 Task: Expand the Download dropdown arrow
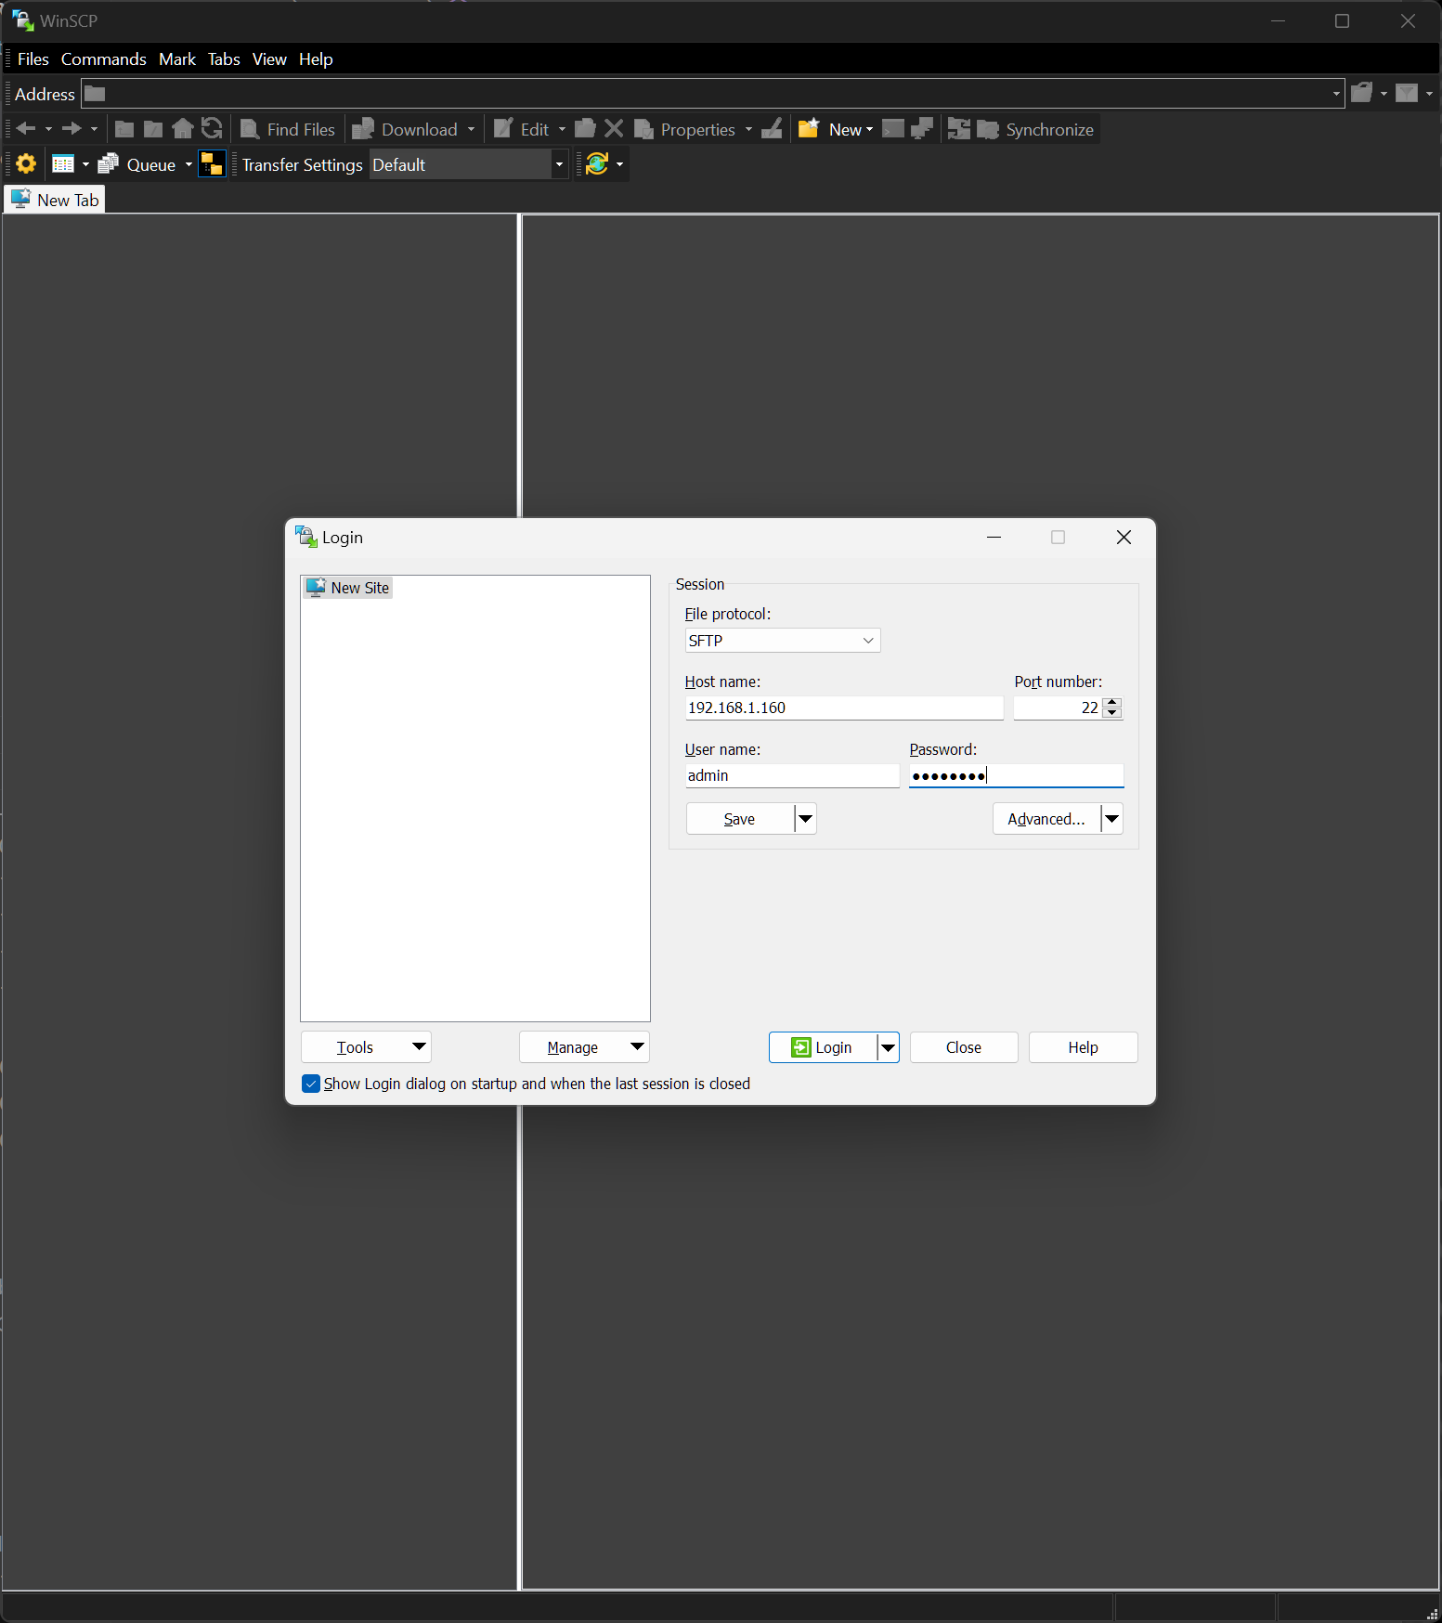click(471, 129)
